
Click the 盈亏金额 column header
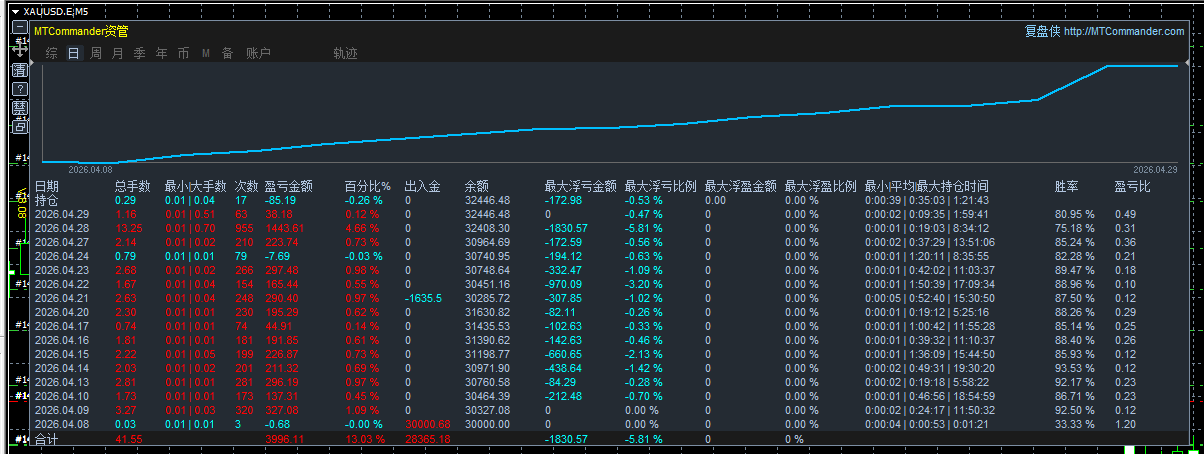(x=289, y=186)
